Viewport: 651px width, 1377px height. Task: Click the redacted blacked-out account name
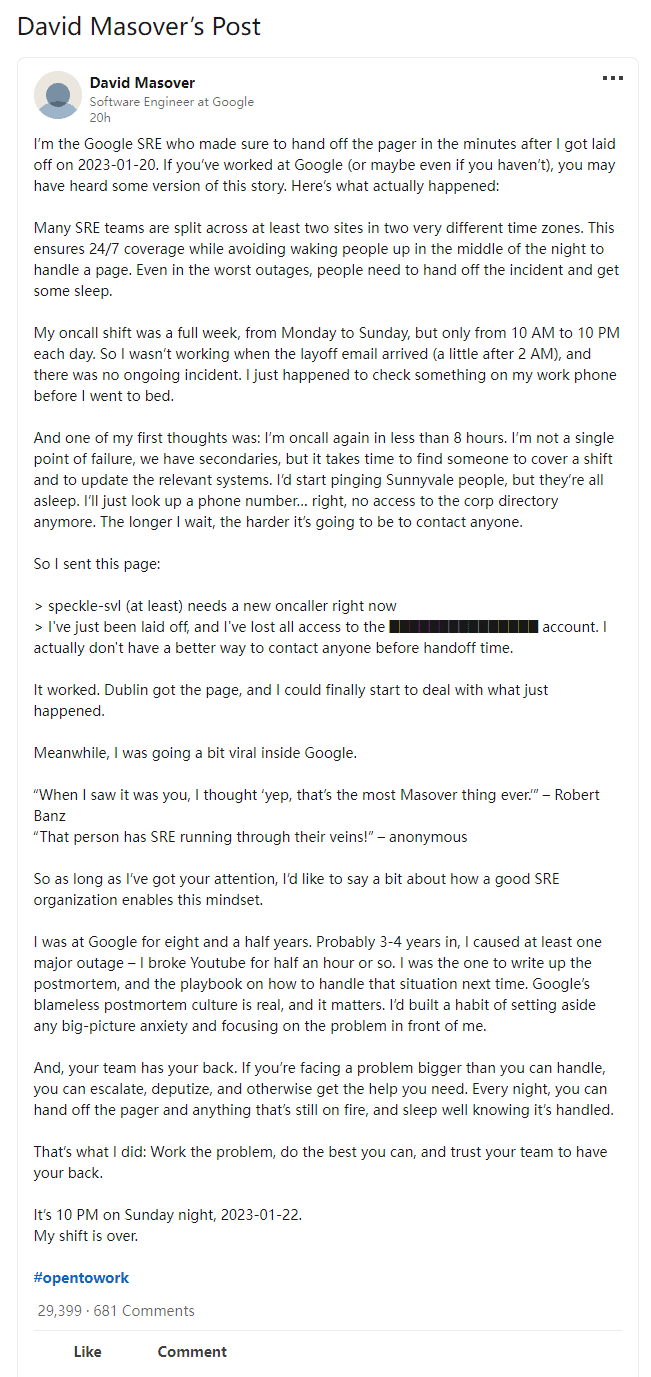click(x=464, y=627)
